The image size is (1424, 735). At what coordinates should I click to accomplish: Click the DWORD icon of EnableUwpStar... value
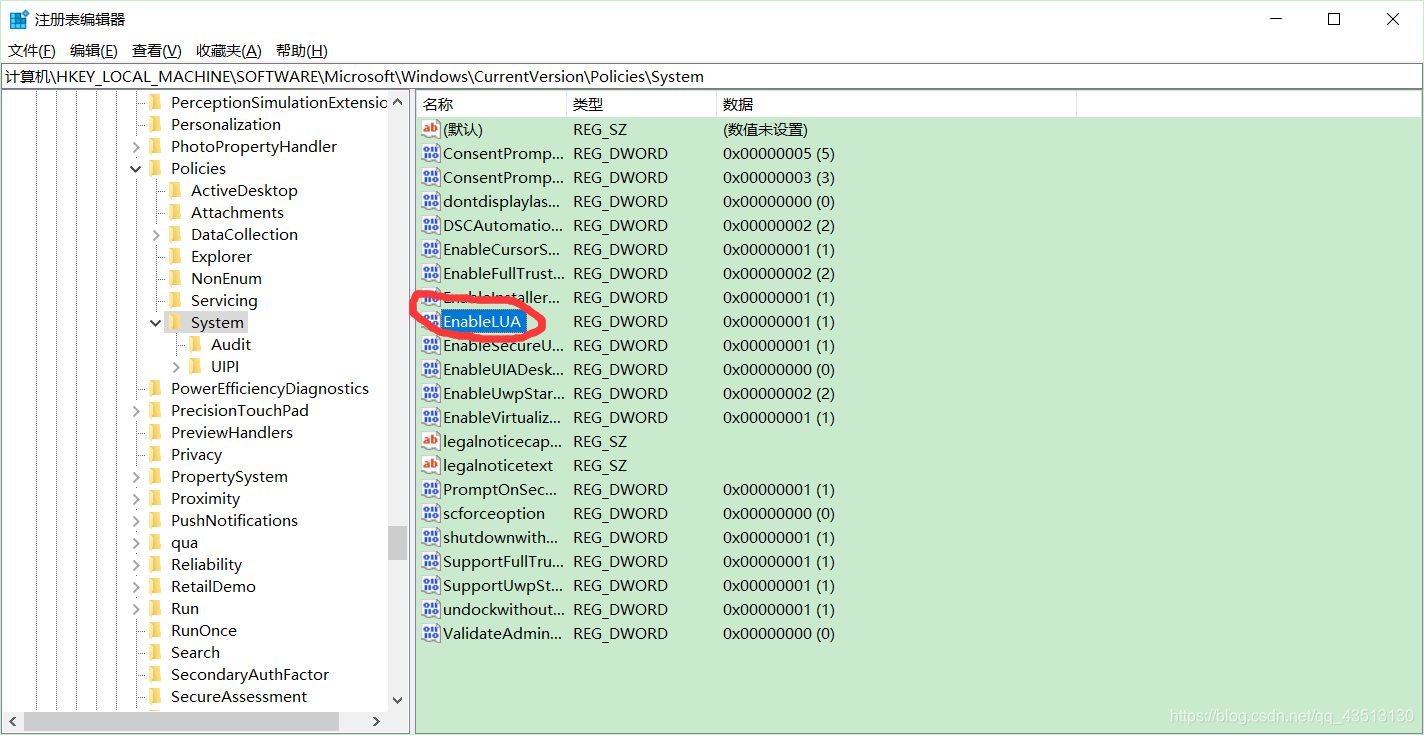(431, 393)
